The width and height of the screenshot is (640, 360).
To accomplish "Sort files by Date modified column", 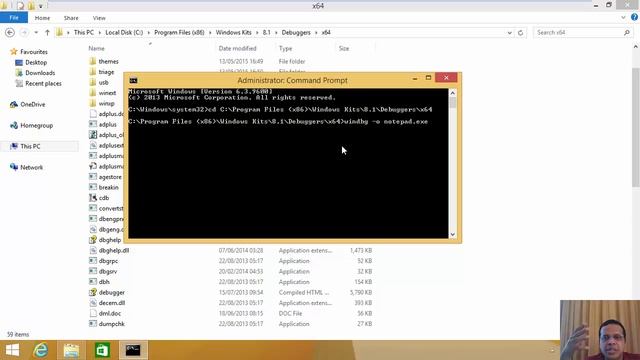I will 238,48.
